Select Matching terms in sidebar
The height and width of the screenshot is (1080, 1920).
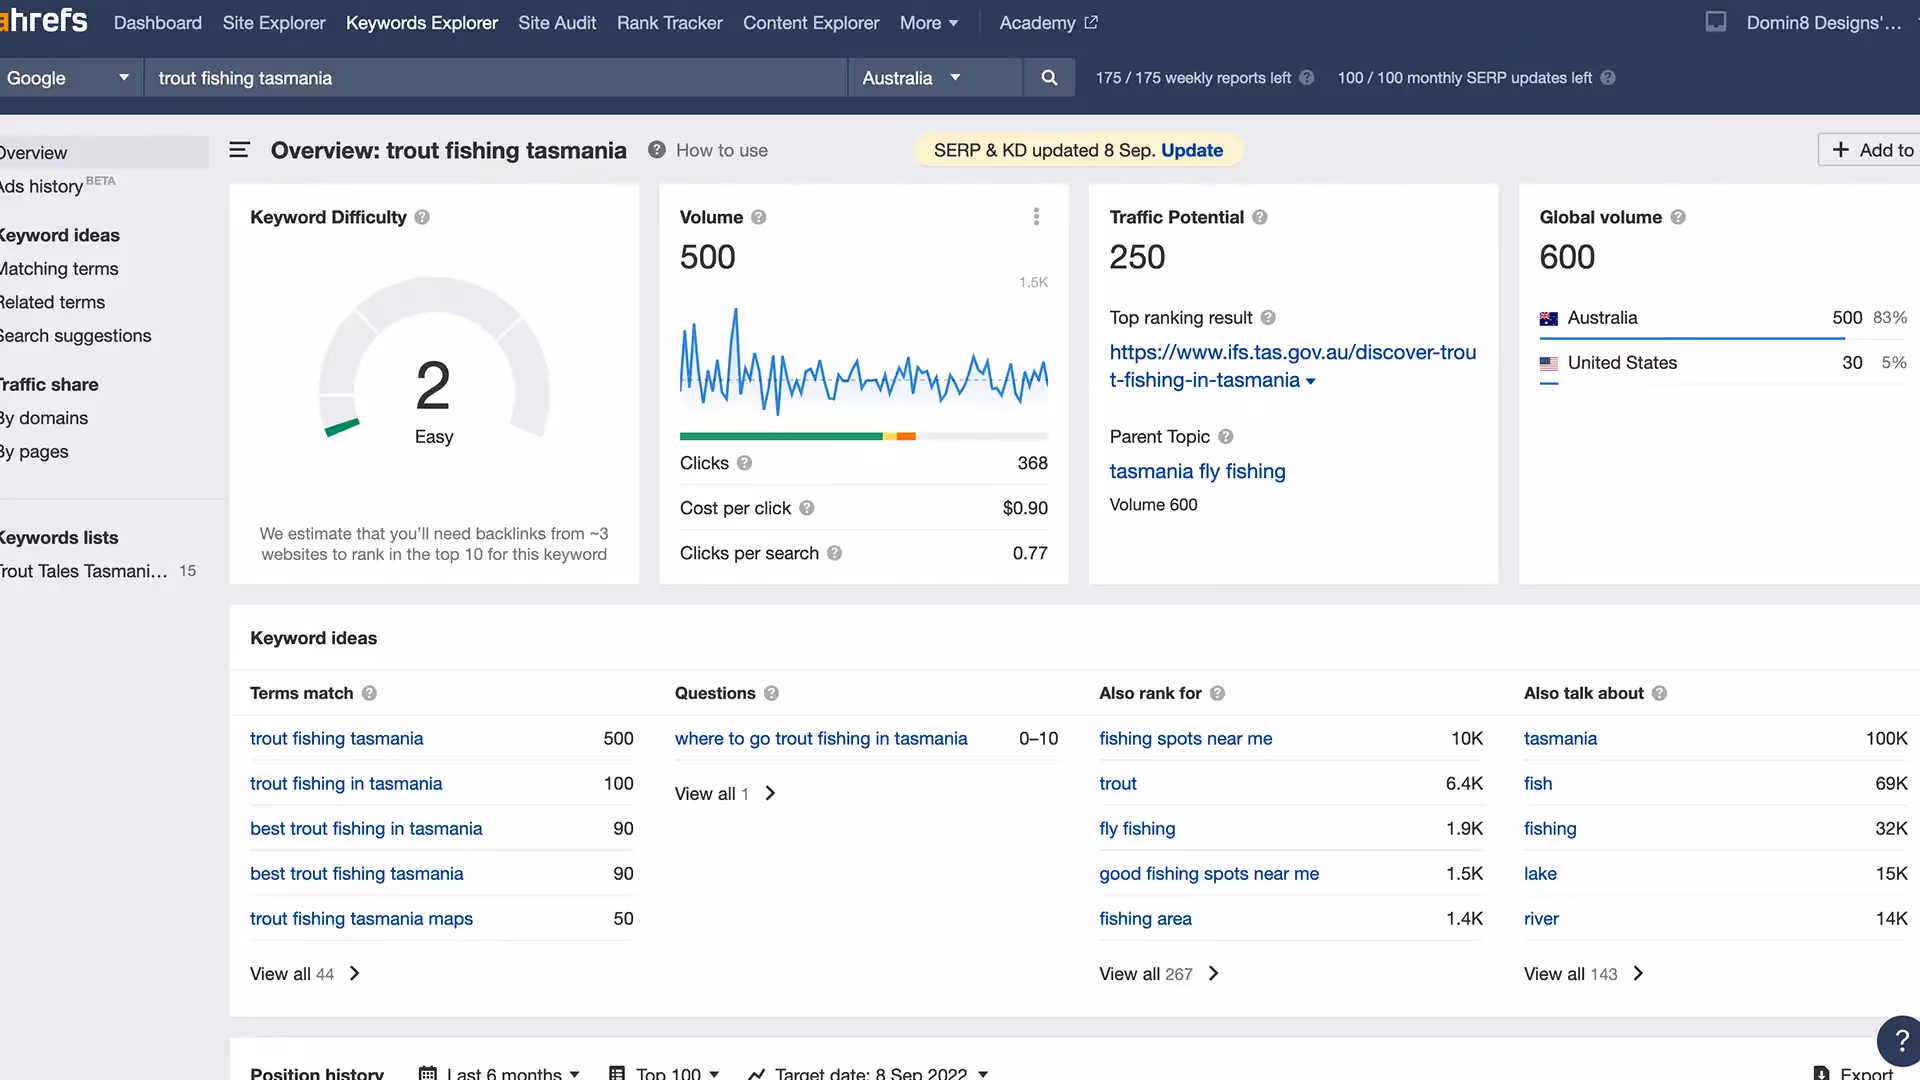pos(59,269)
